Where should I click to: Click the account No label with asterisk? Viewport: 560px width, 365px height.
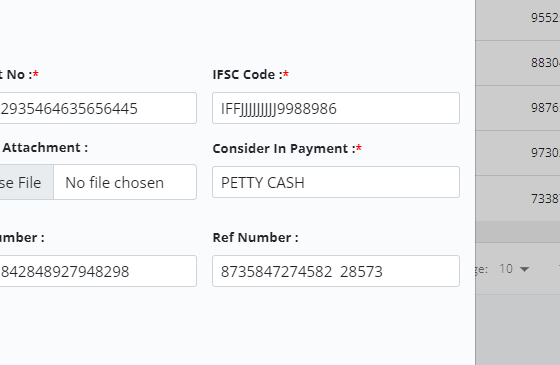19,74
